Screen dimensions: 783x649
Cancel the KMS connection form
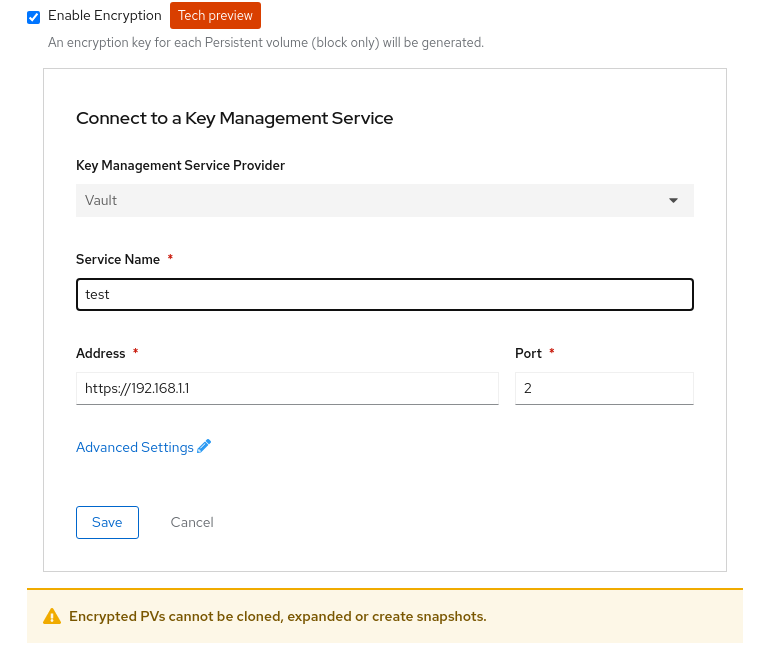pos(192,522)
